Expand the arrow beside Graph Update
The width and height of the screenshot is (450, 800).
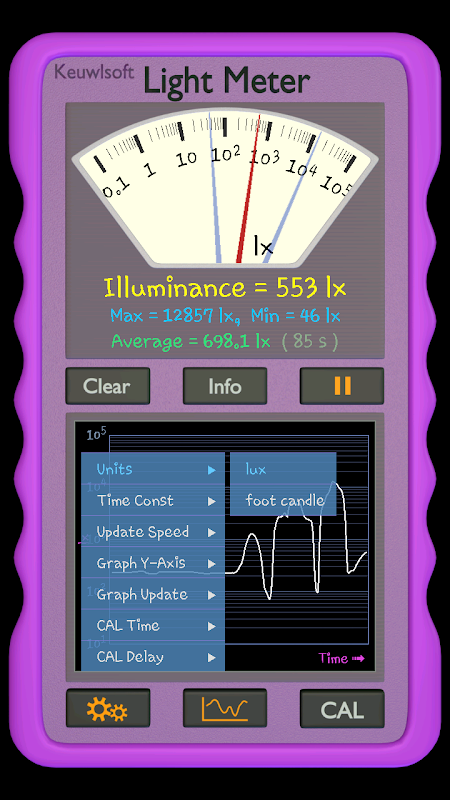click(x=211, y=595)
